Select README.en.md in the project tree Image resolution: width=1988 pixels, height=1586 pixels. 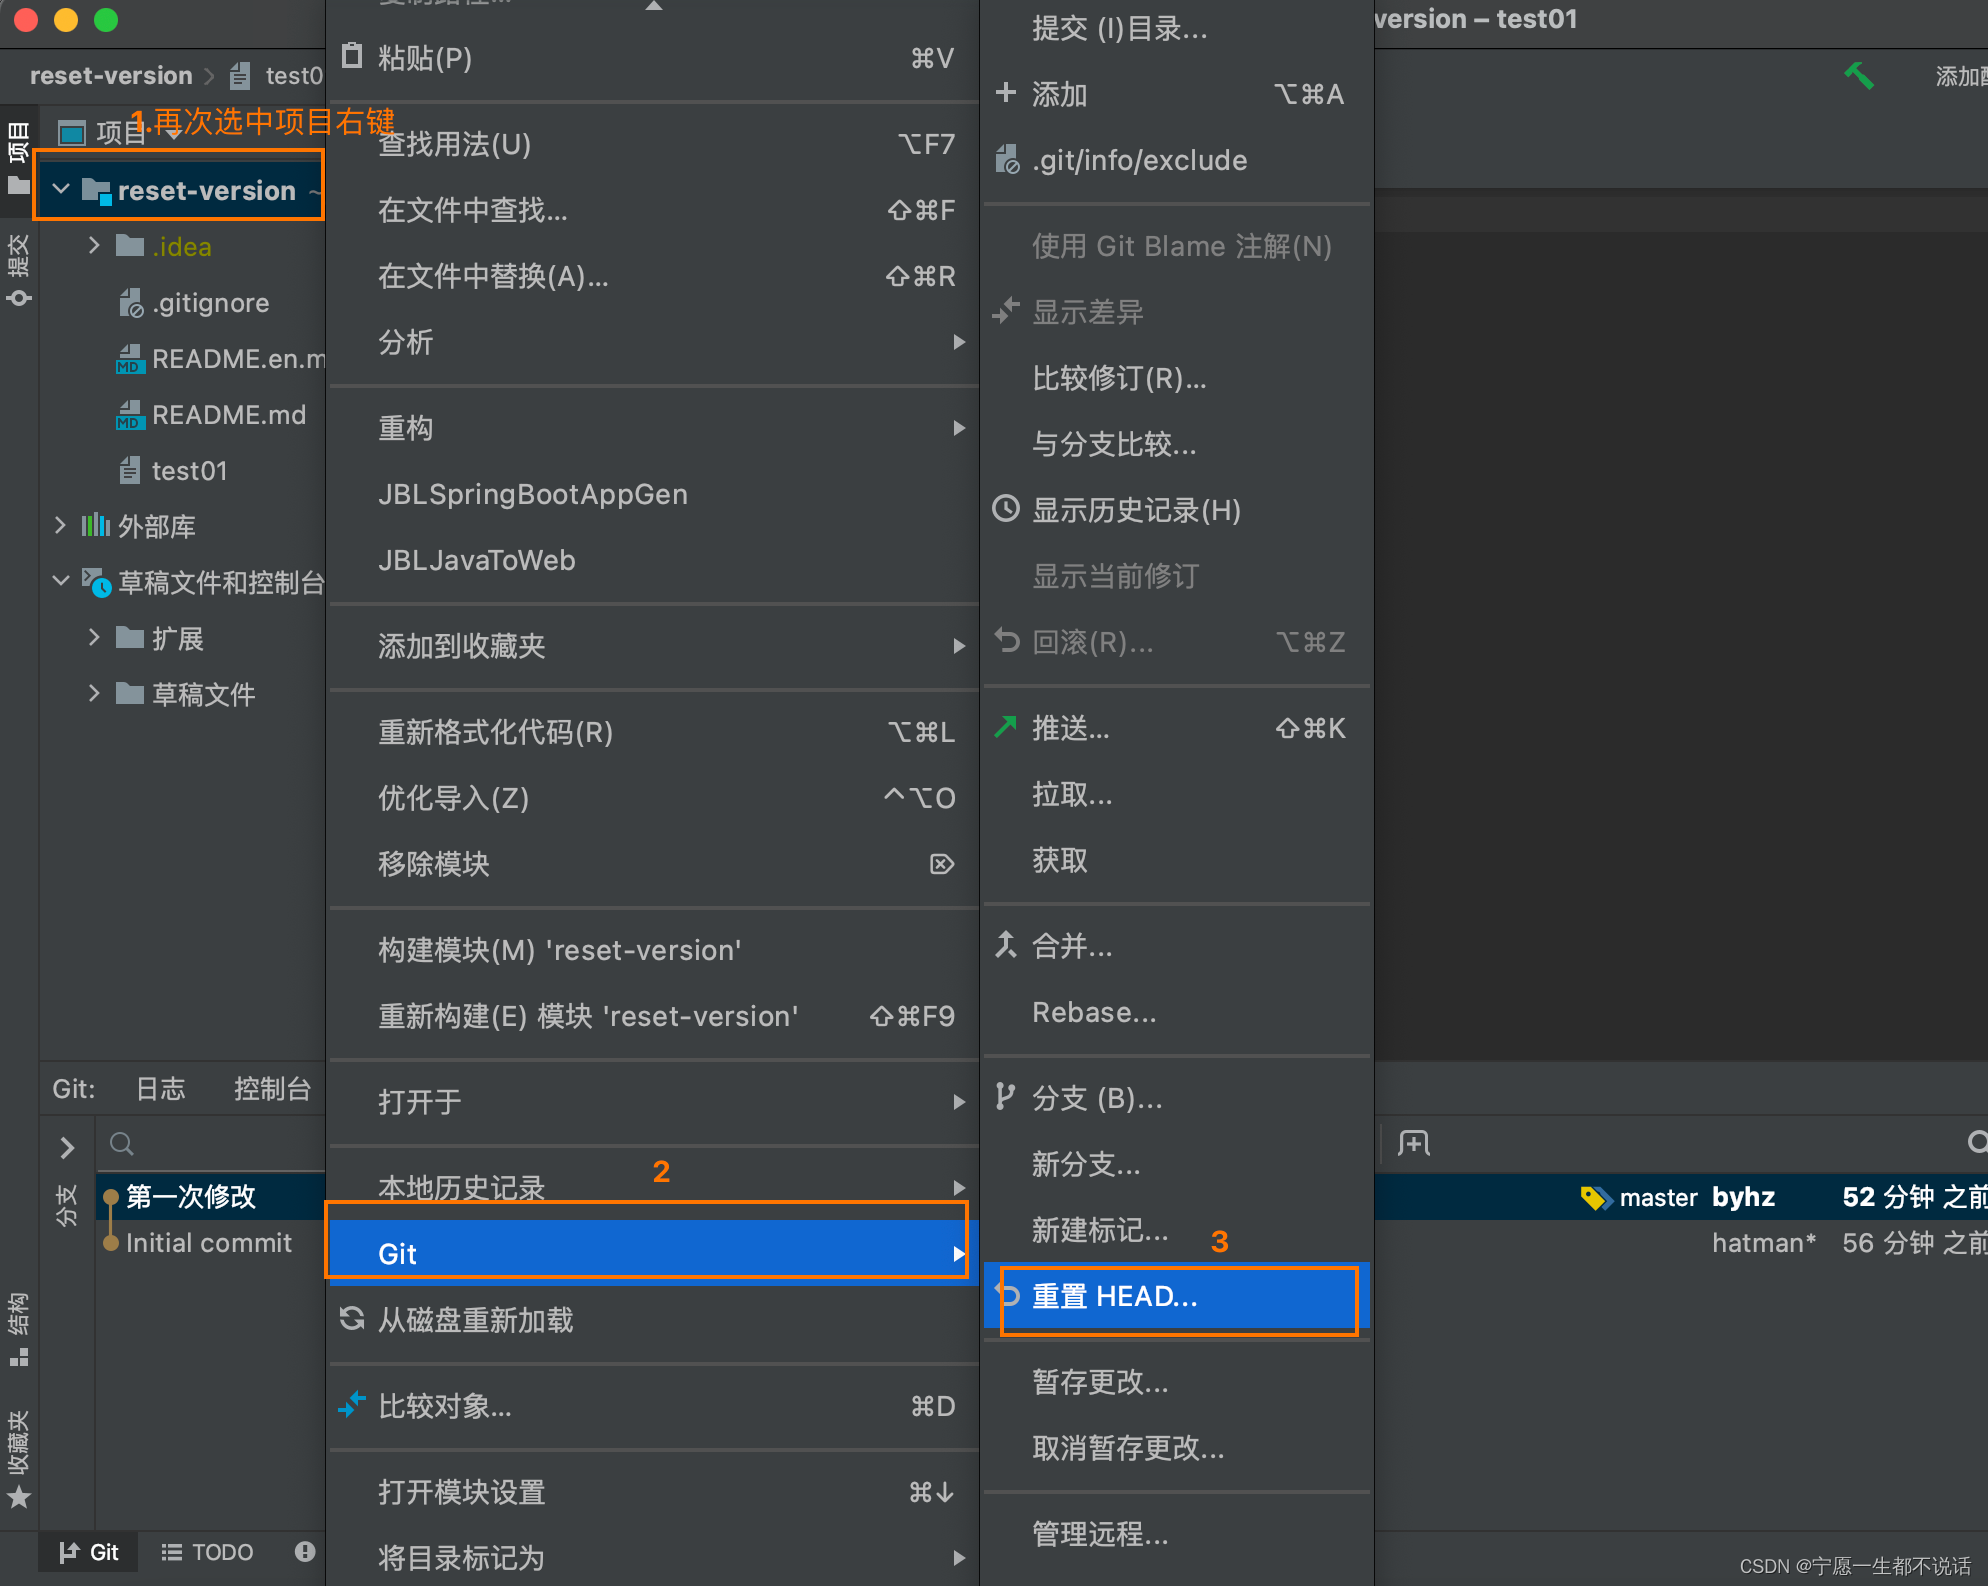(x=238, y=358)
